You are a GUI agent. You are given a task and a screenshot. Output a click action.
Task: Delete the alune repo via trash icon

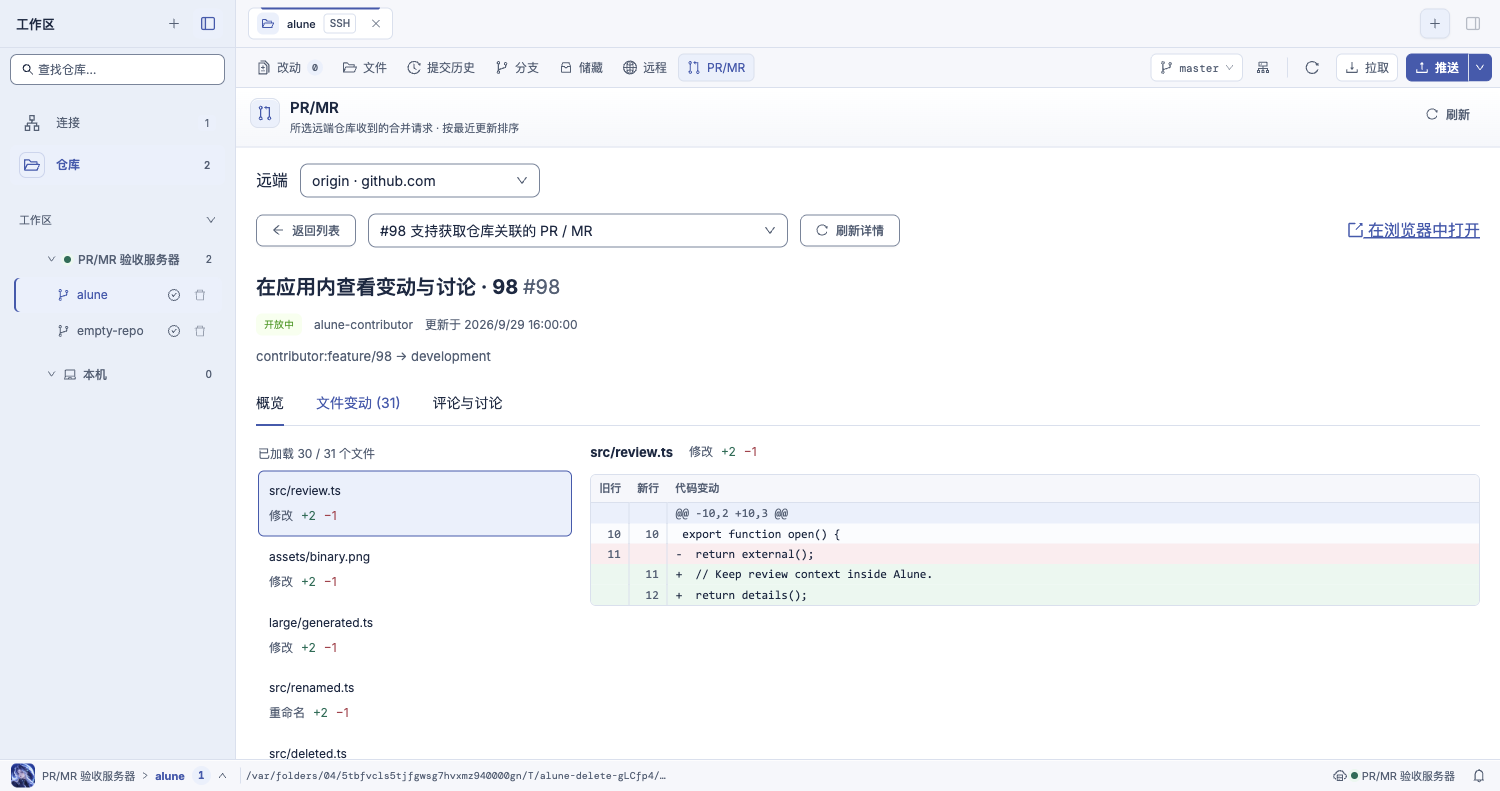pyautogui.click(x=200, y=295)
